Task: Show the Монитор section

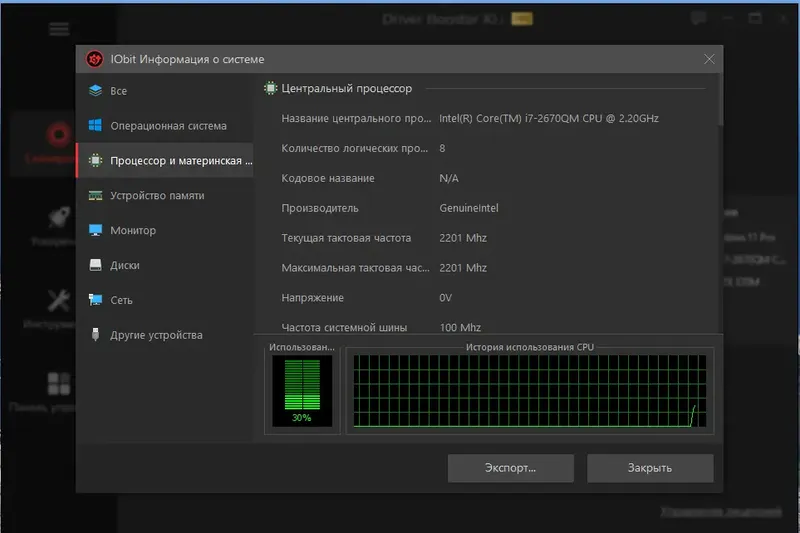Action: coord(164,230)
